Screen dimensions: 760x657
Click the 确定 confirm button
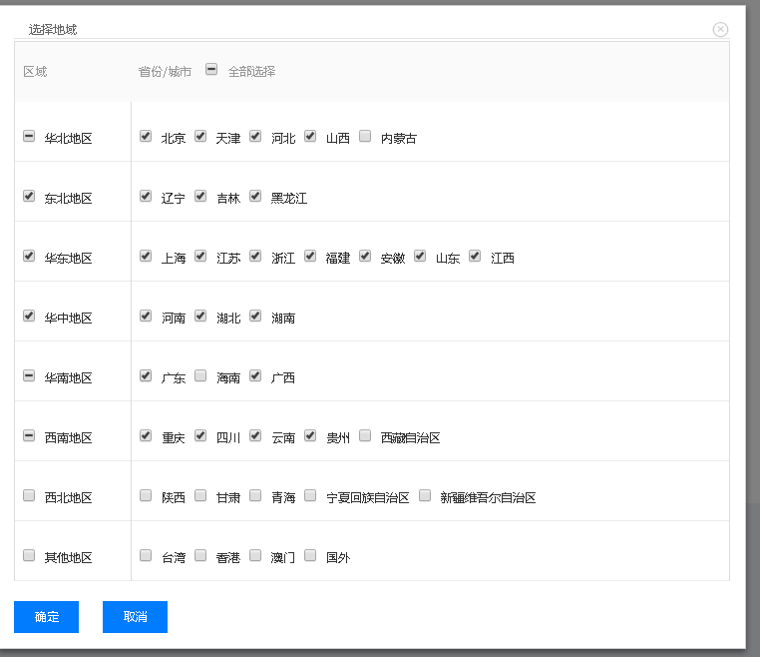pyautogui.click(x=46, y=617)
